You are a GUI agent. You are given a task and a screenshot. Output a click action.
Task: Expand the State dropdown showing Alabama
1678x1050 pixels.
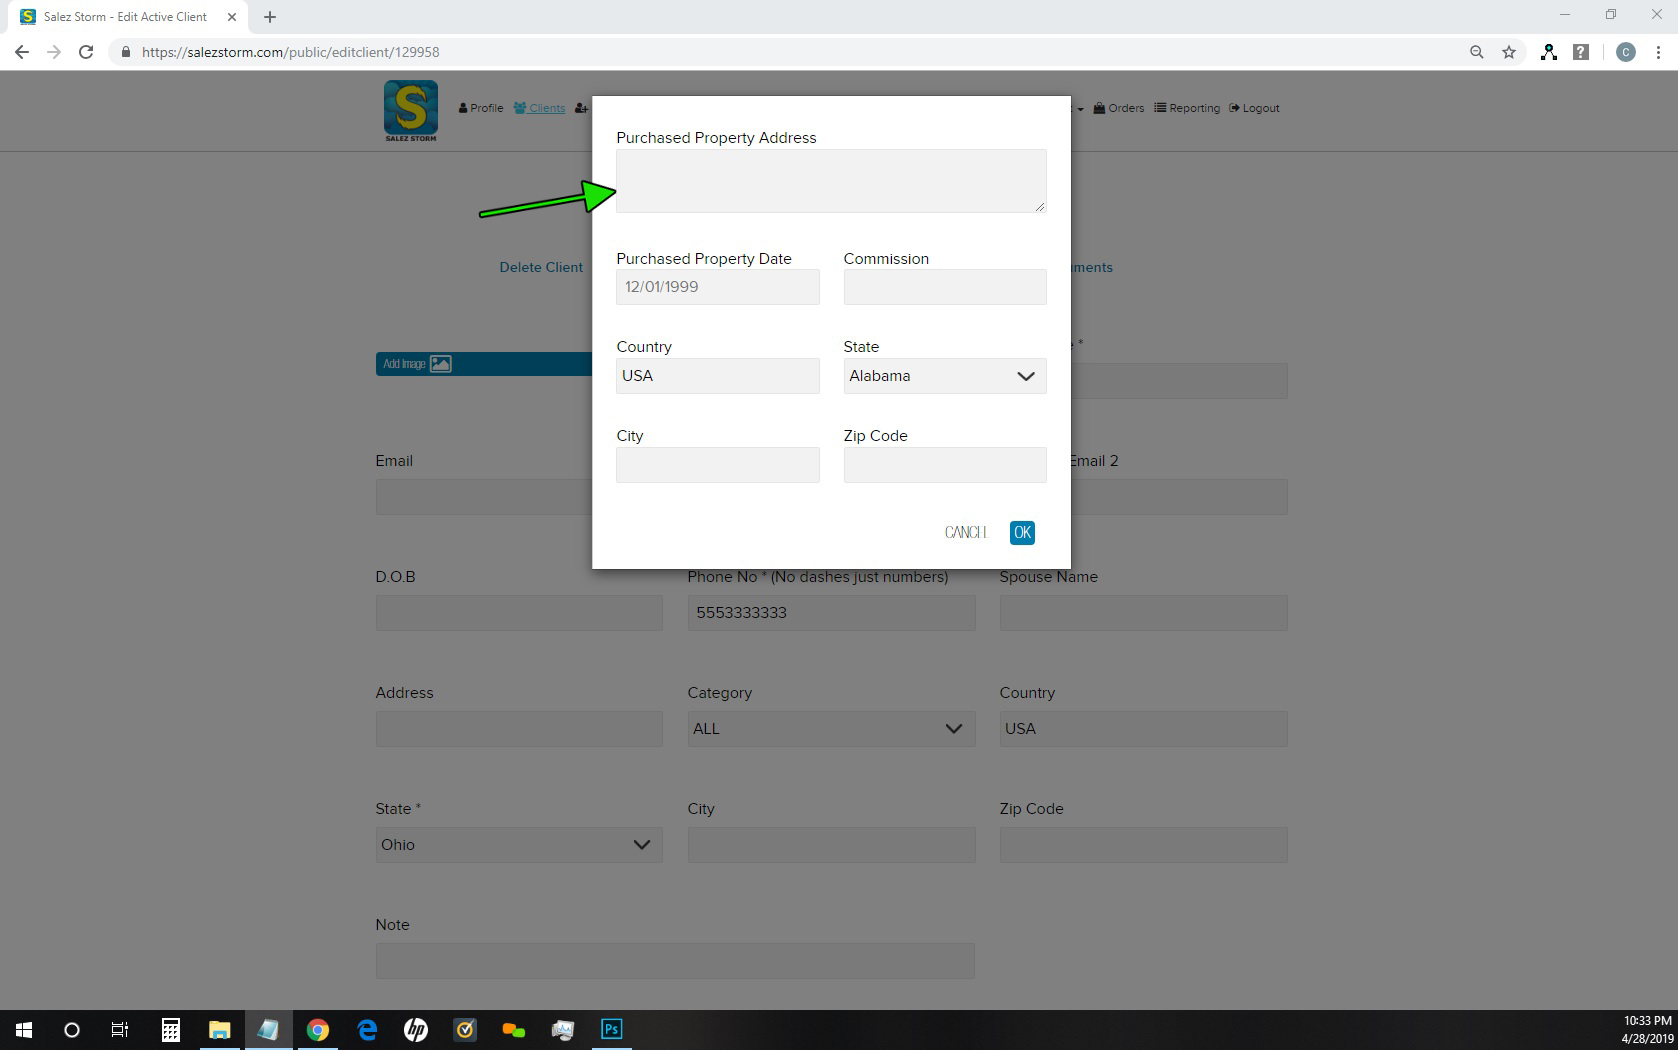944,376
